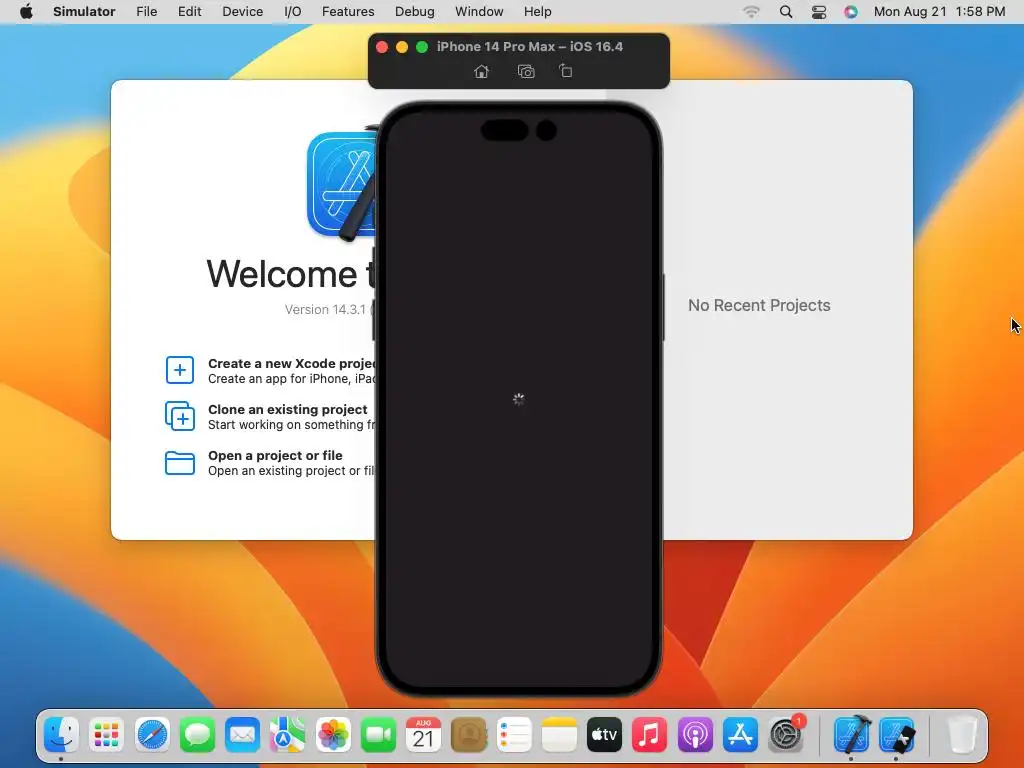The height and width of the screenshot is (768, 1024).
Task: Take a Simulator screenshot with camera icon
Action: tap(526, 71)
